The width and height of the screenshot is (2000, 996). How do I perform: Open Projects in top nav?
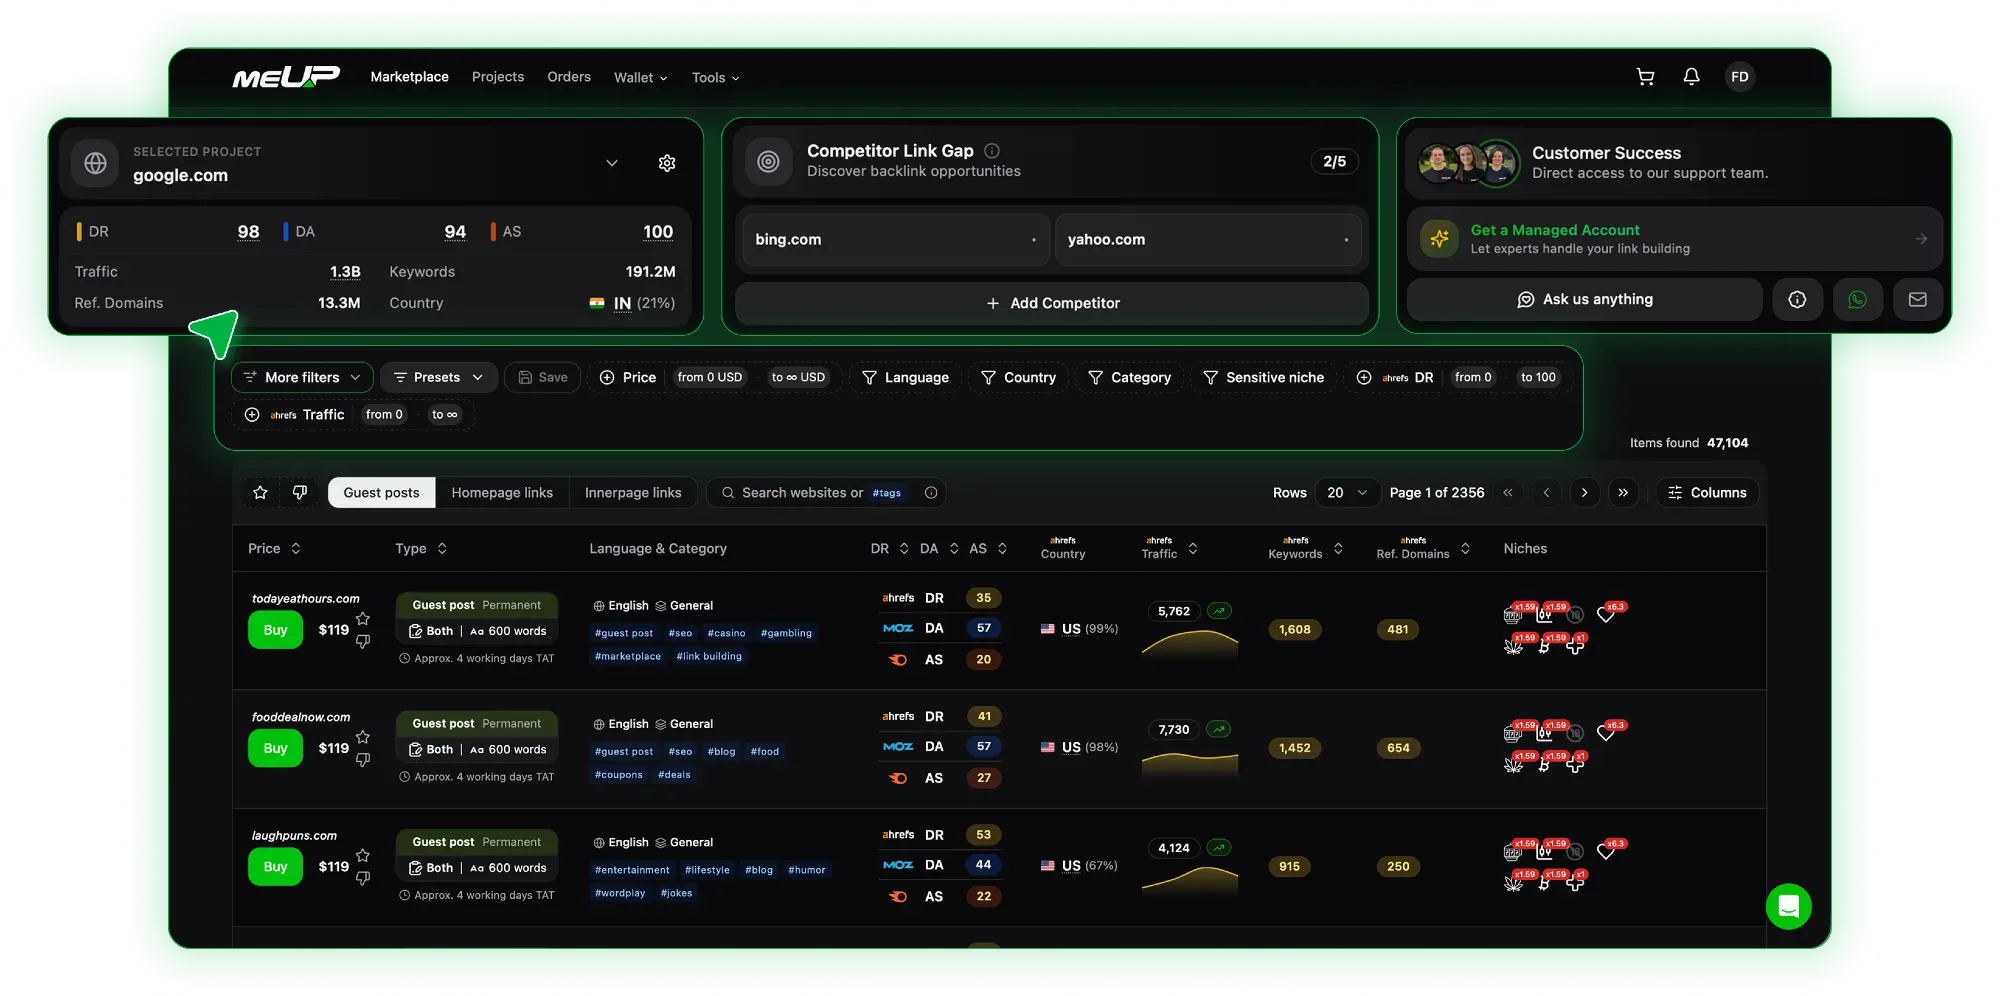click(x=498, y=77)
